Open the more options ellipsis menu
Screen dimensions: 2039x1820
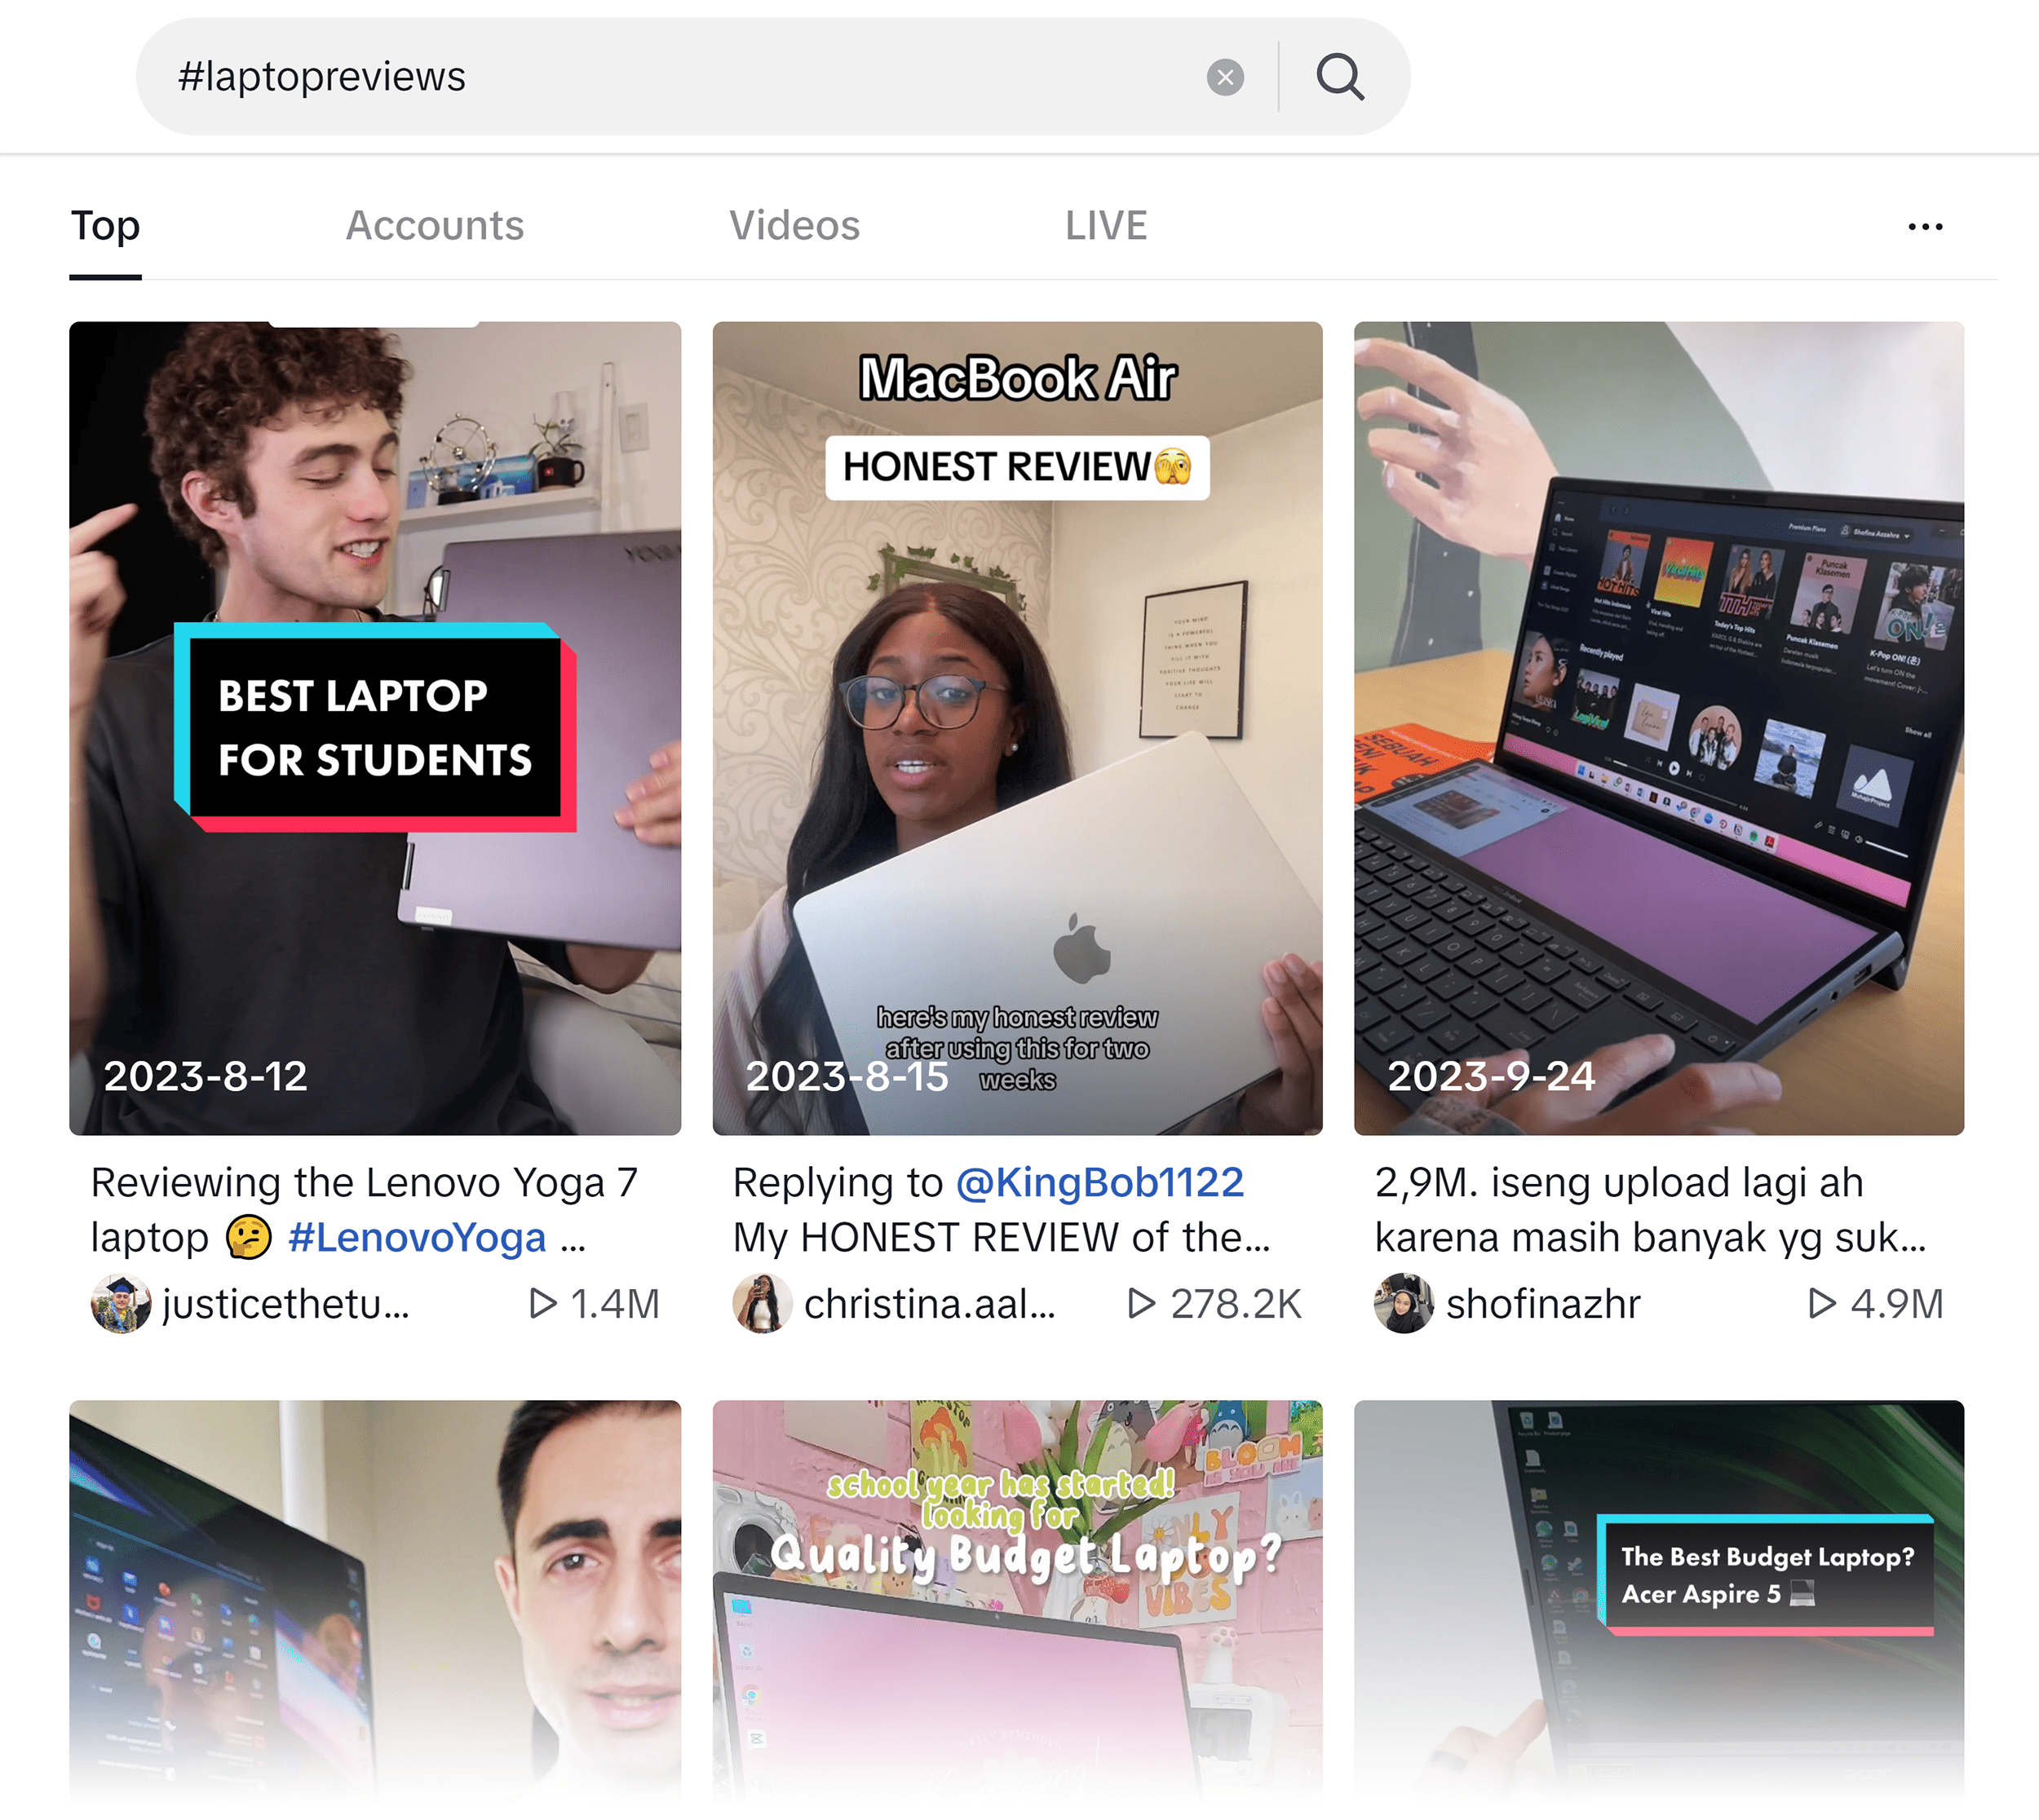click(1925, 226)
